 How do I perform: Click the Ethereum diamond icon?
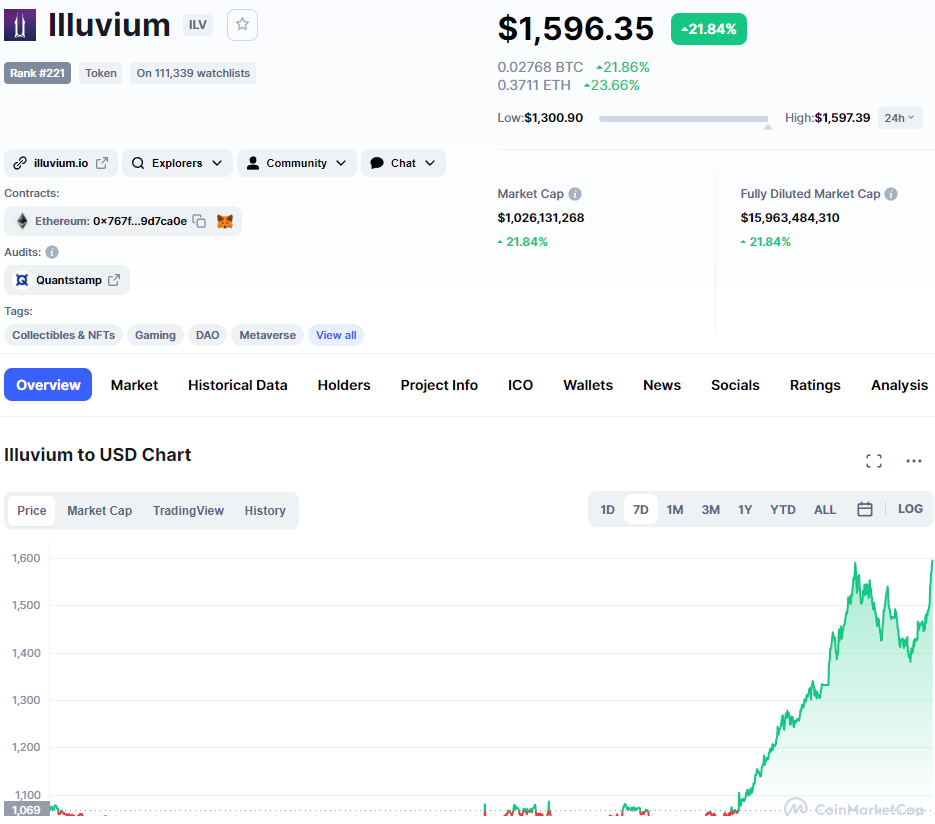point(22,221)
